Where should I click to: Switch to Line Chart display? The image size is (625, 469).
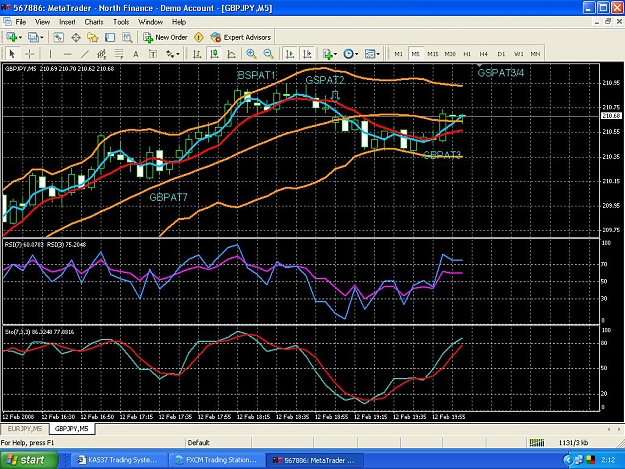tap(232, 54)
